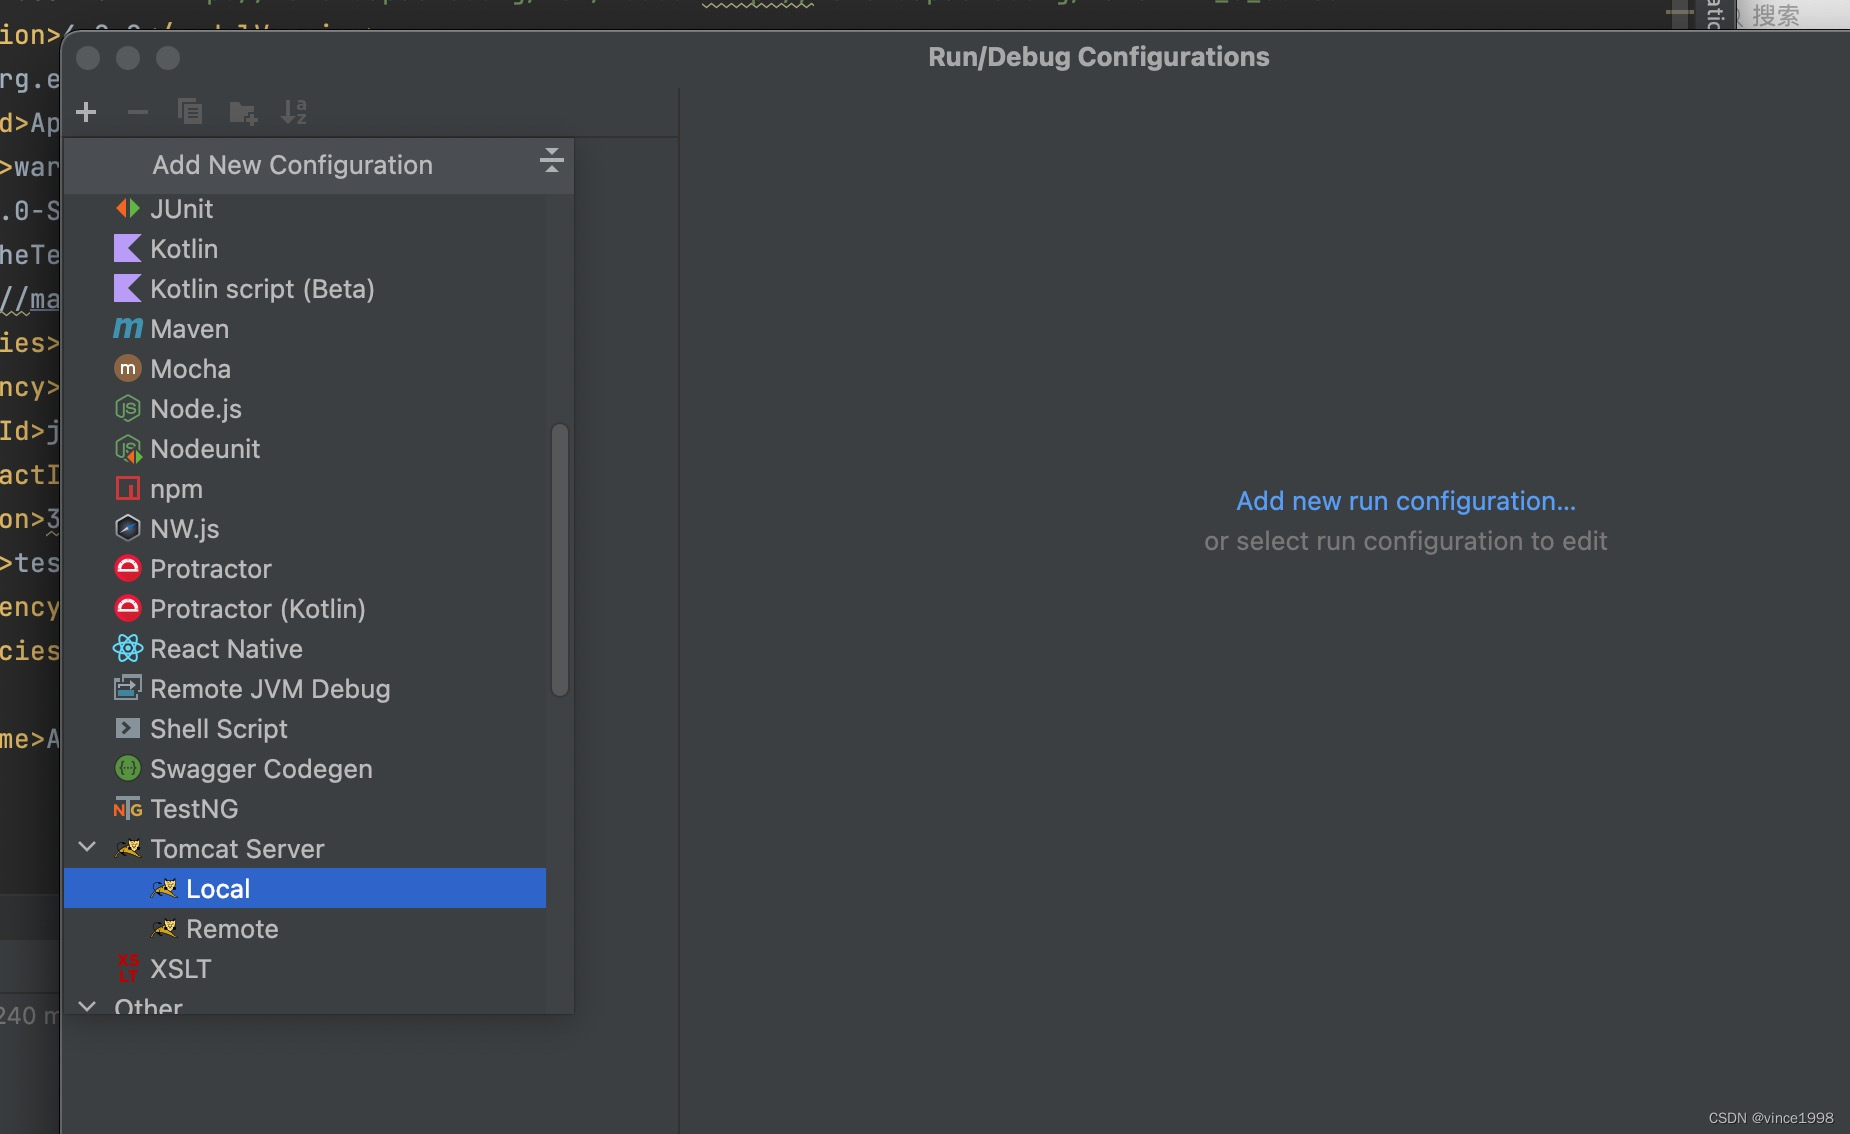The width and height of the screenshot is (1850, 1134).
Task: Click the NW.js list entry text
Action: (185, 528)
